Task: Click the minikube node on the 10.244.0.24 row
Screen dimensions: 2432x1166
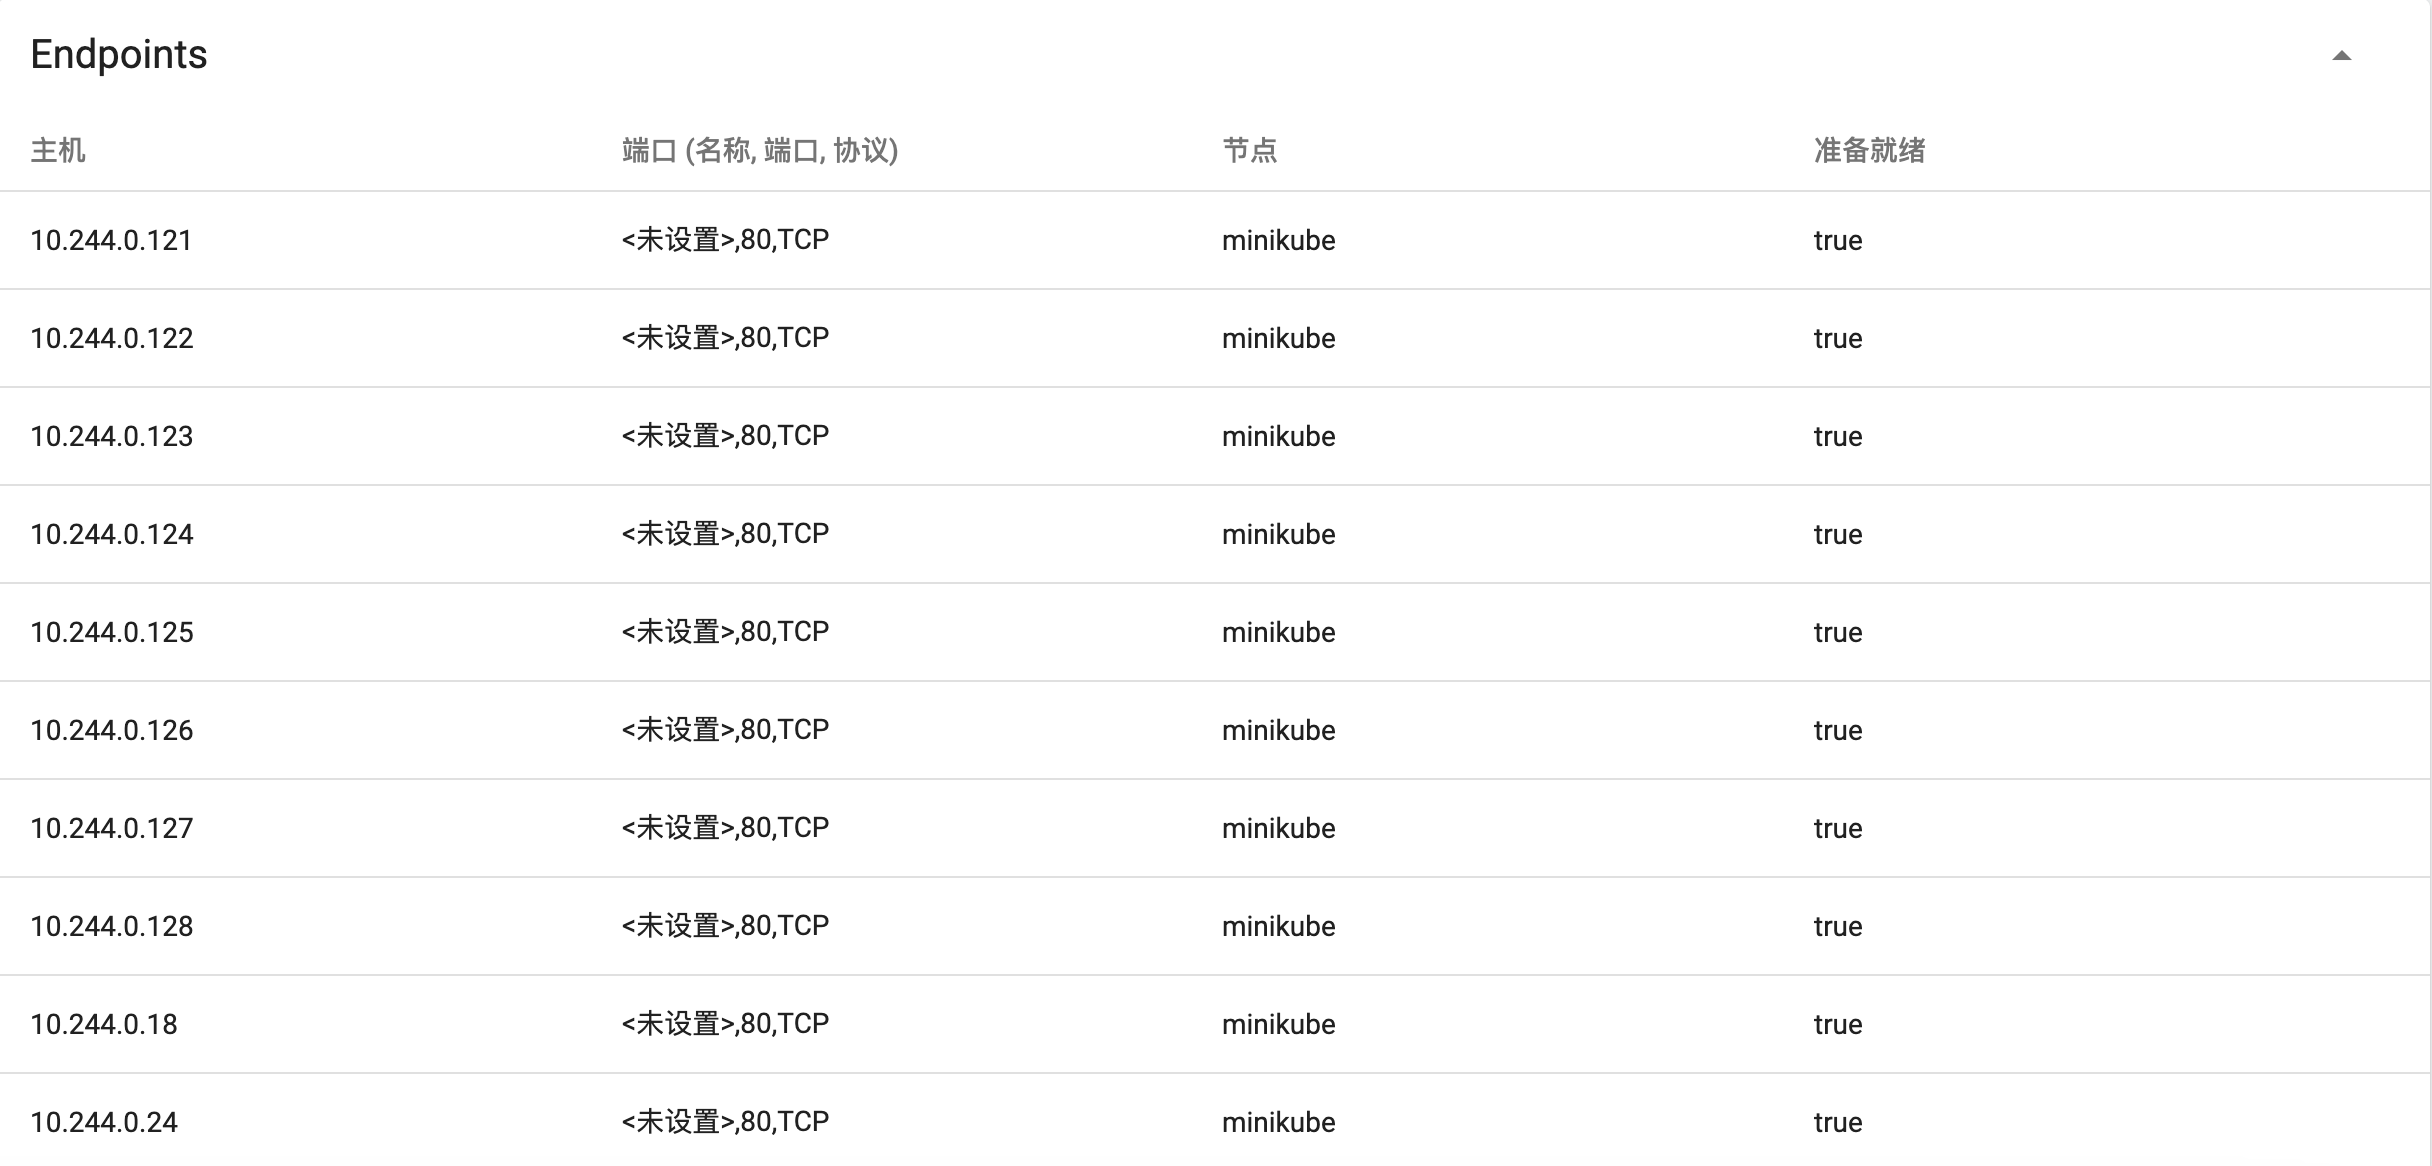Action: click(1277, 1121)
